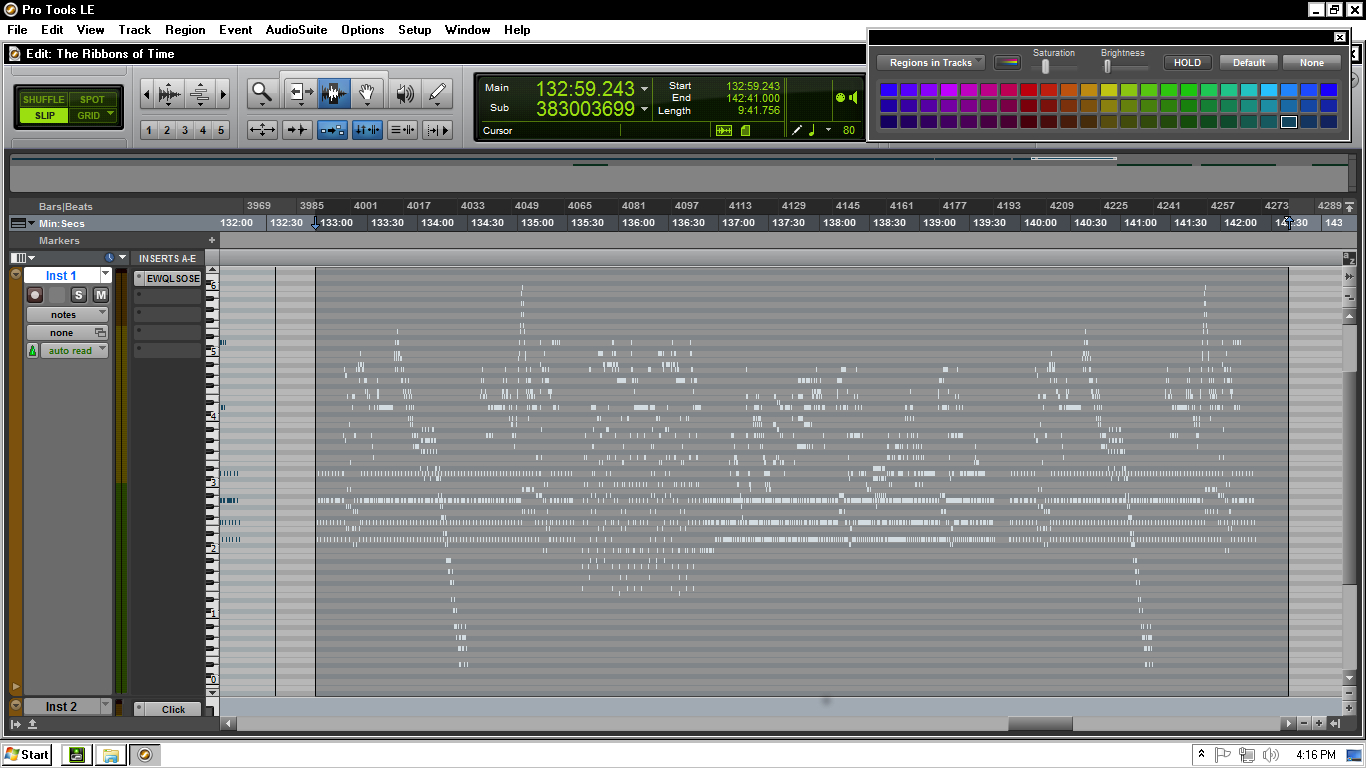Image resolution: width=1366 pixels, height=768 pixels.
Task: Open the AudioSuite menu
Action: coord(296,30)
